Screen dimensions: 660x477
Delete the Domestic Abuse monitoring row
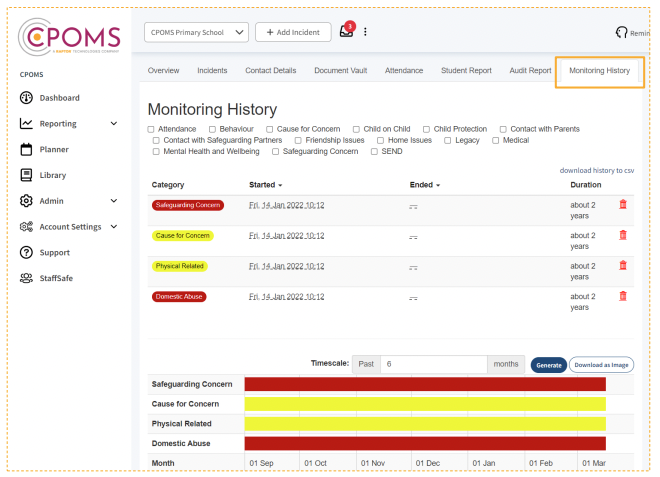(x=623, y=296)
